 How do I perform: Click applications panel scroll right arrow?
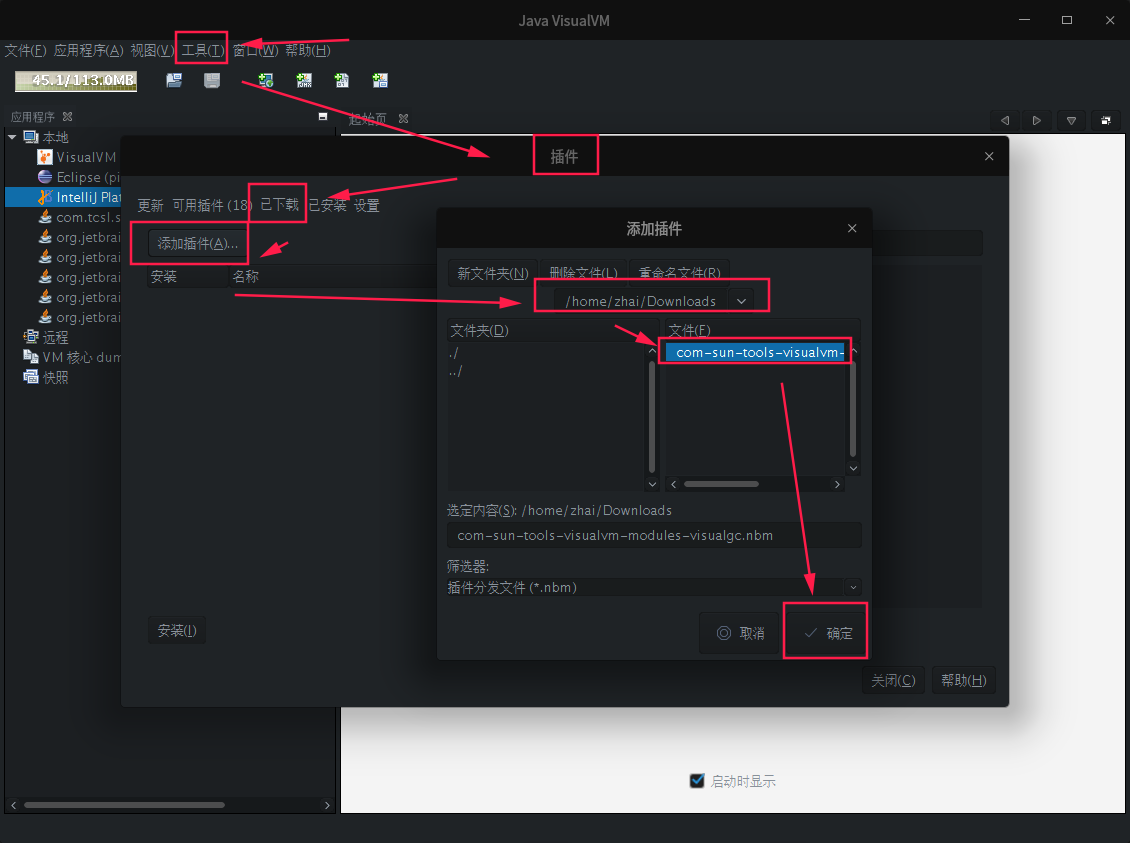click(x=327, y=805)
